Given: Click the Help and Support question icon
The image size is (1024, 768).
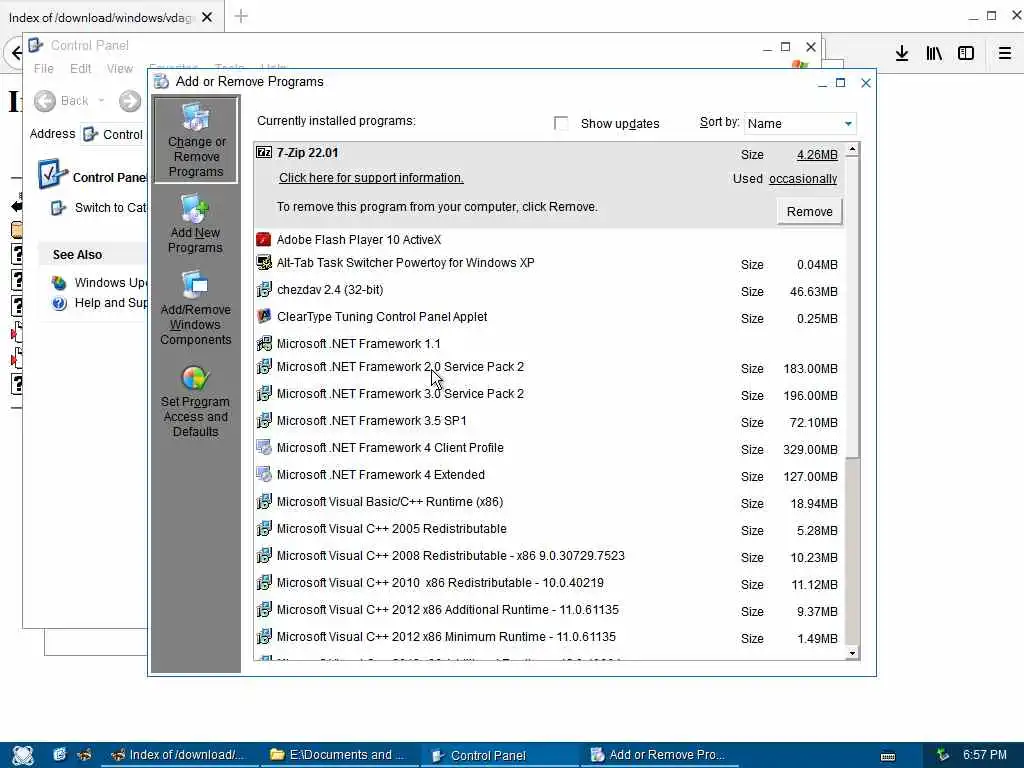Looking at the screenshot, I should 59,303.
